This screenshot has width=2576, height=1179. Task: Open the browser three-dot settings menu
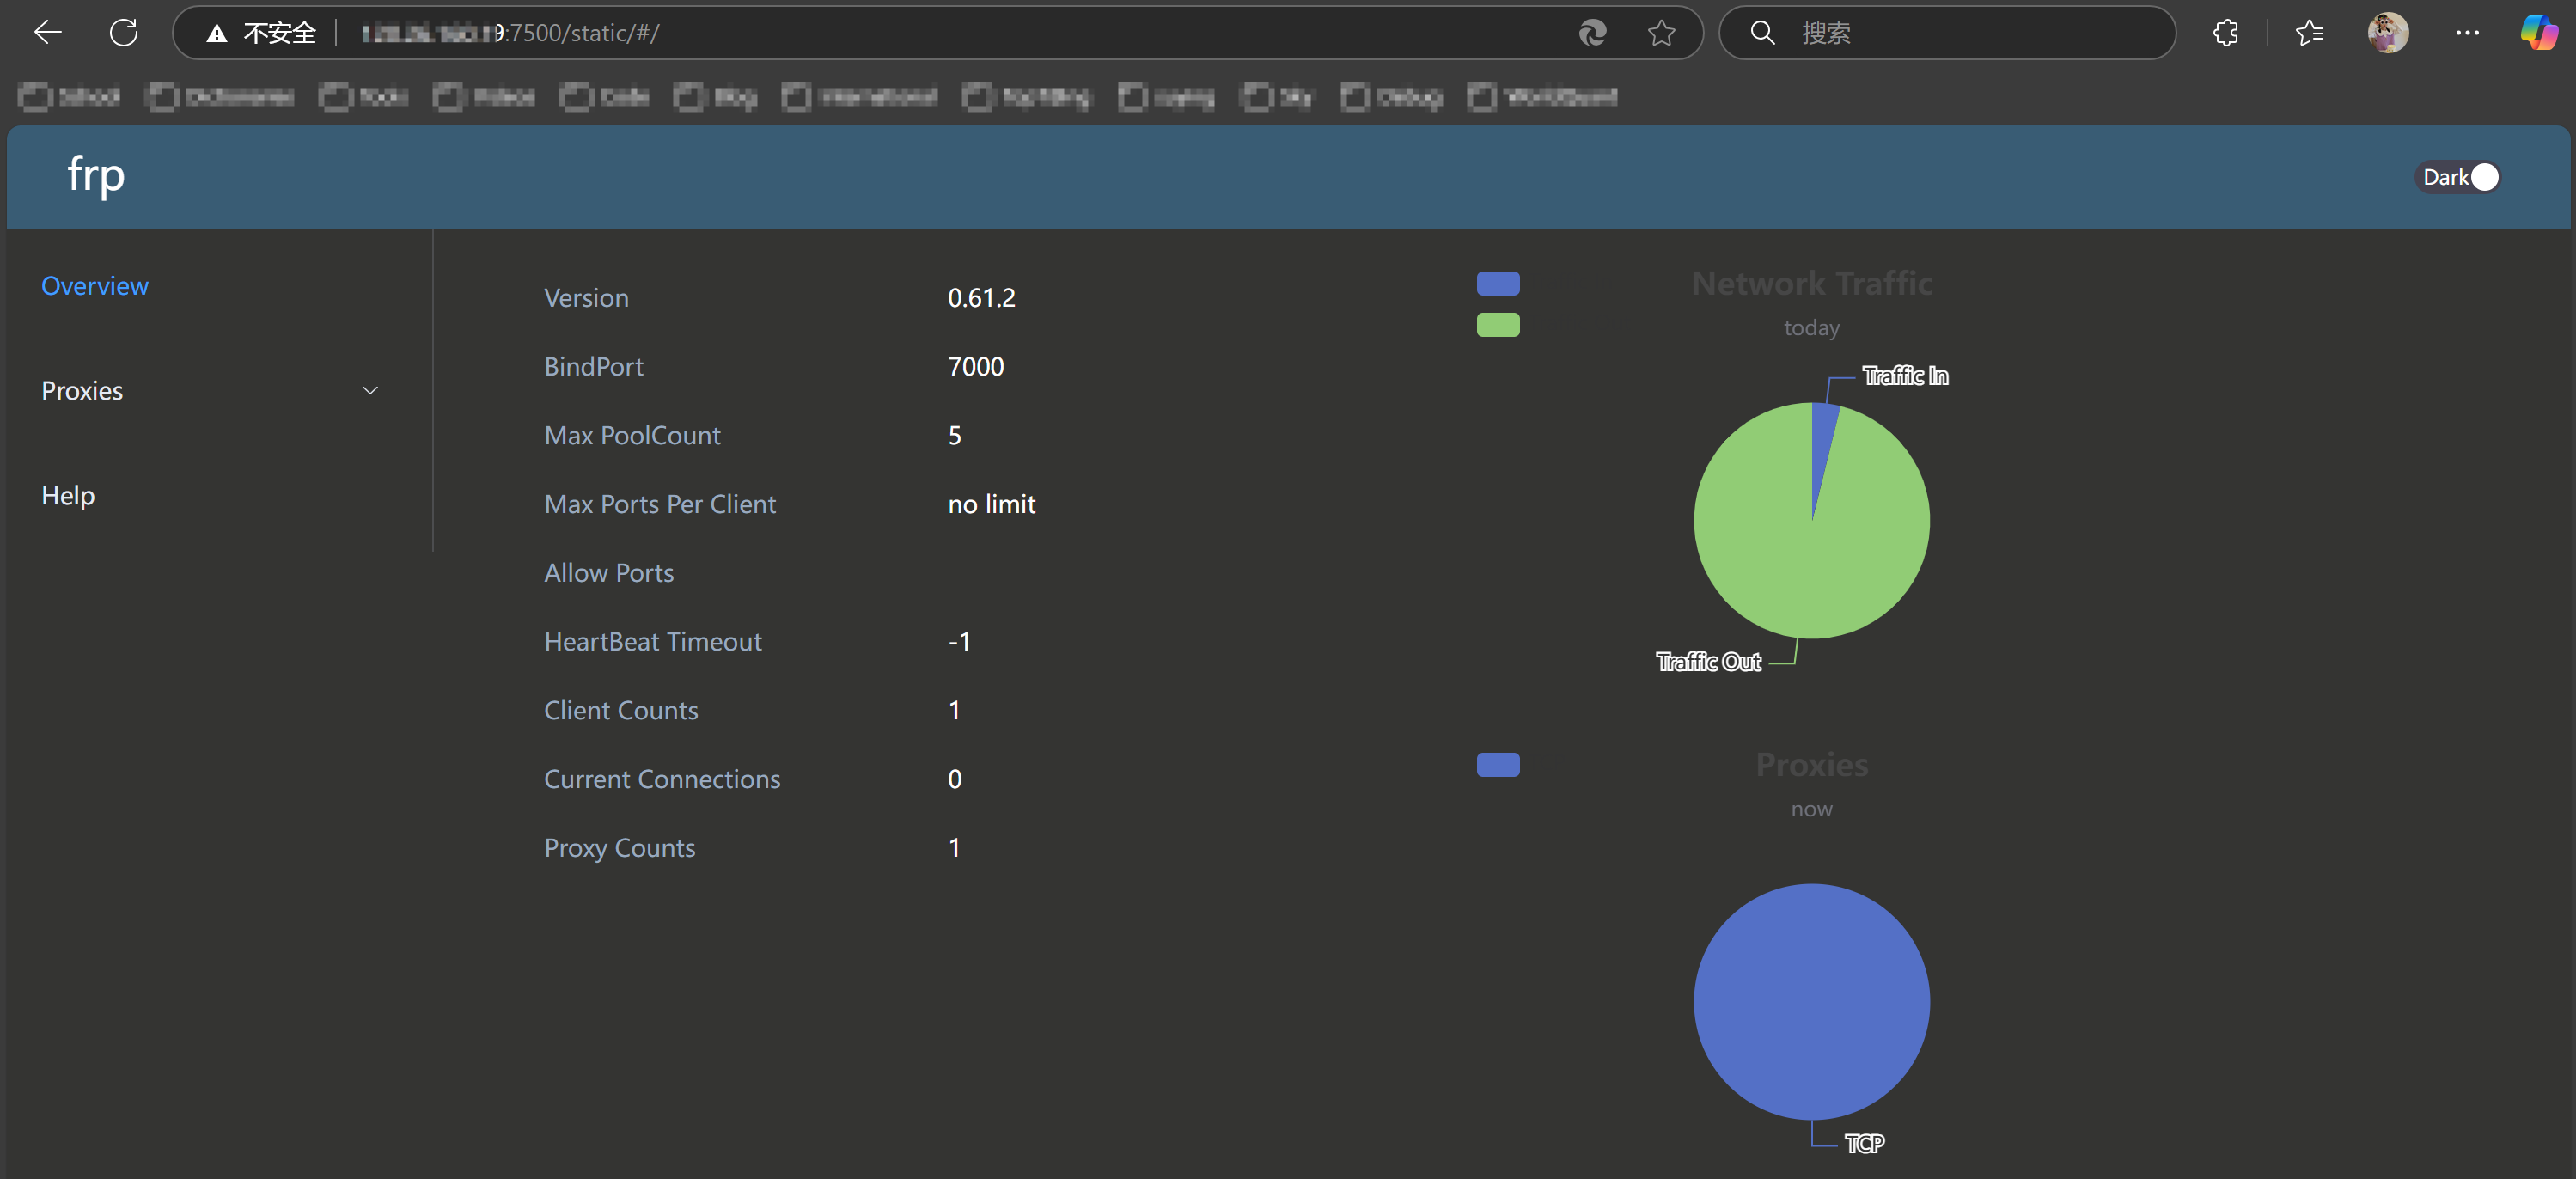click(2467, 33)
